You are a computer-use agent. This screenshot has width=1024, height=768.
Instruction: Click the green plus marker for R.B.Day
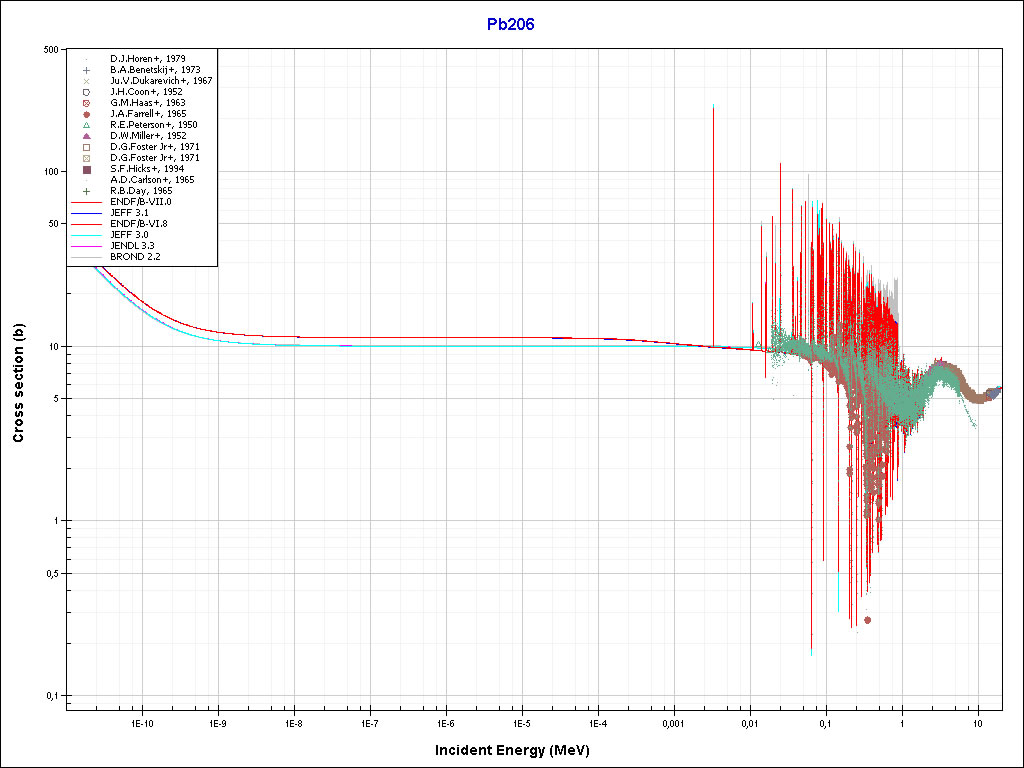(87, 191)
